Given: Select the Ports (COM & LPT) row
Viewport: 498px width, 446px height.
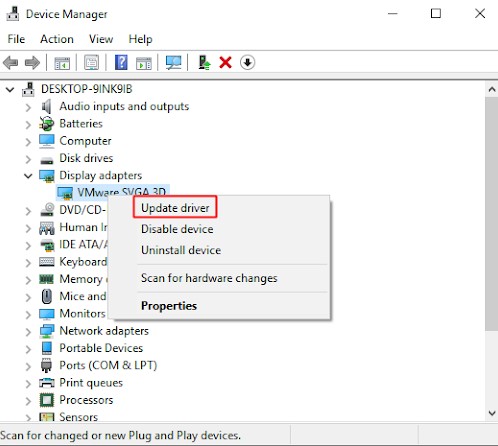Looking at the screenshot, I should tap(108, 365).
